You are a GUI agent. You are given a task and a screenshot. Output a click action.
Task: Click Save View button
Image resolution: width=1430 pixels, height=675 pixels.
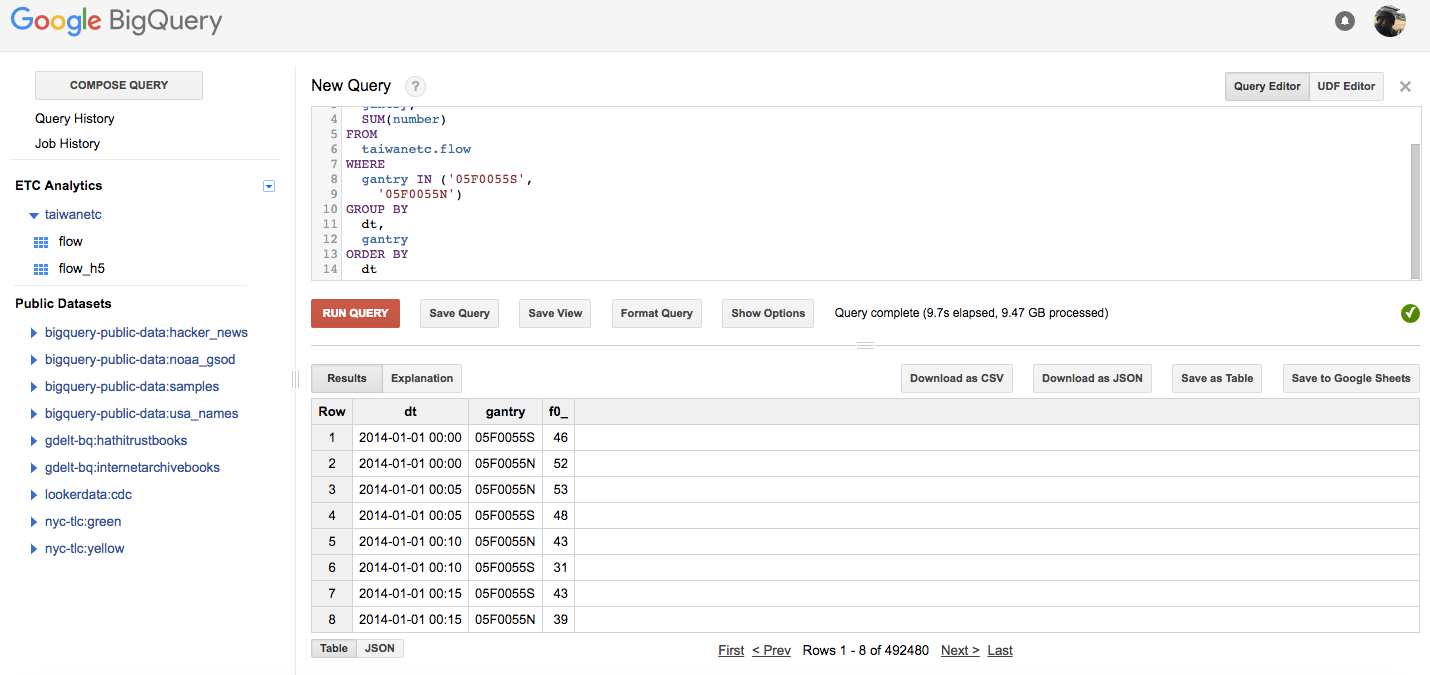point(555,313)
